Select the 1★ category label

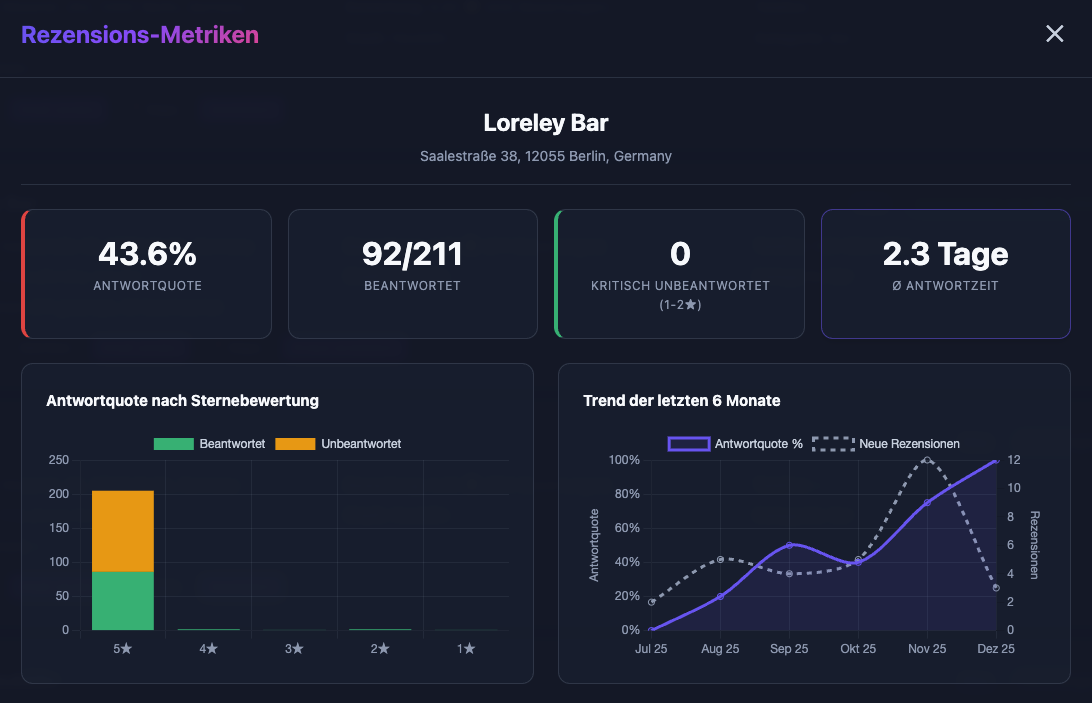coord(466,648)
